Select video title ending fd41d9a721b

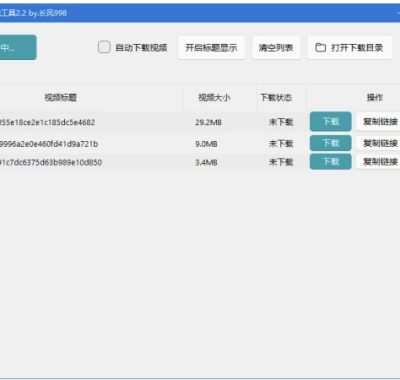click(x=49, y=144)
